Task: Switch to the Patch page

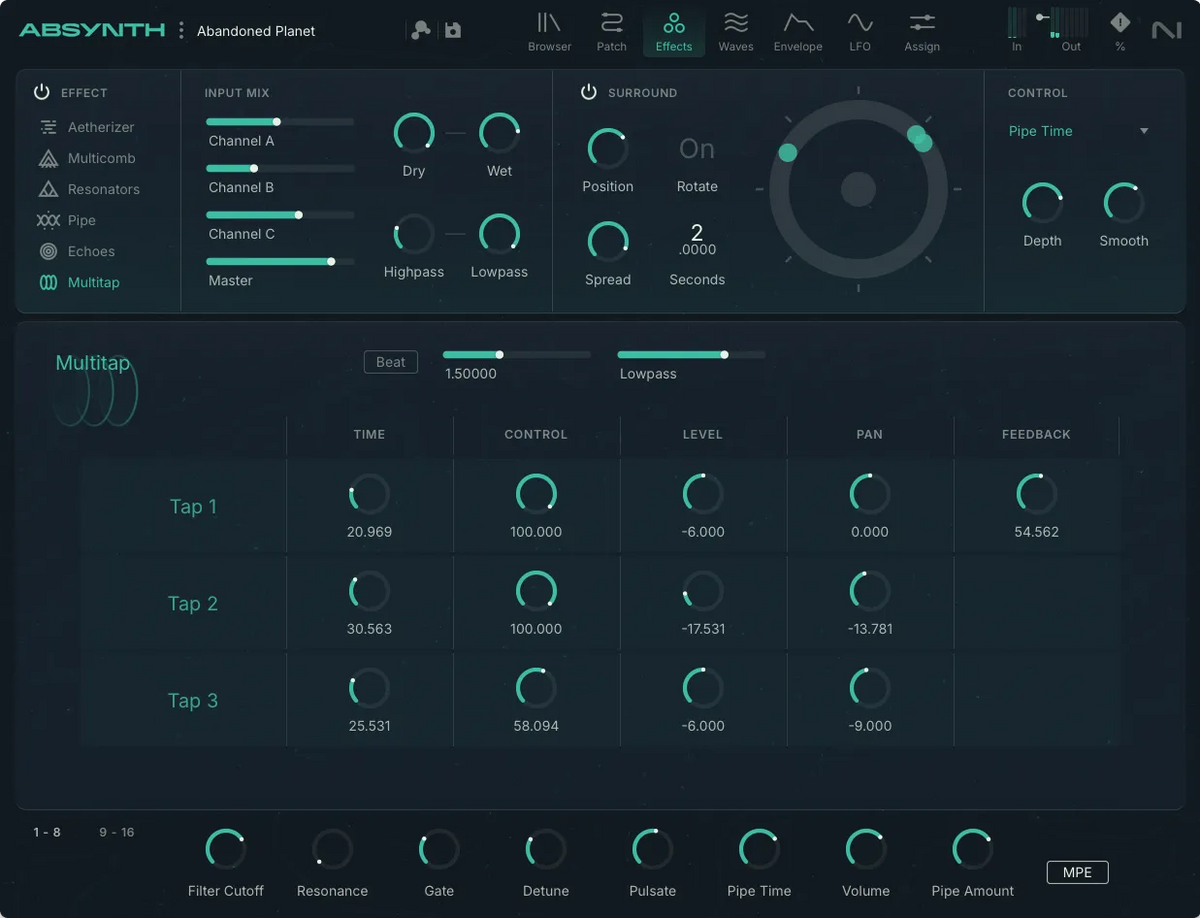Action: tap(611, 30)
